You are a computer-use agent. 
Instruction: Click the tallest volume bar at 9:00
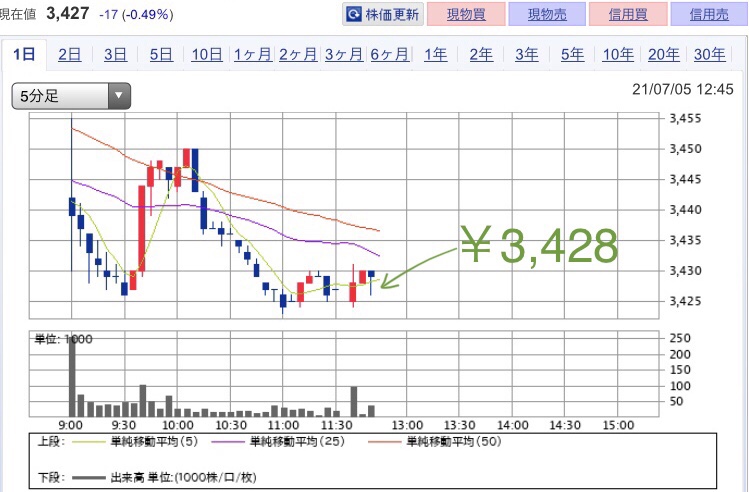point(72,377)
